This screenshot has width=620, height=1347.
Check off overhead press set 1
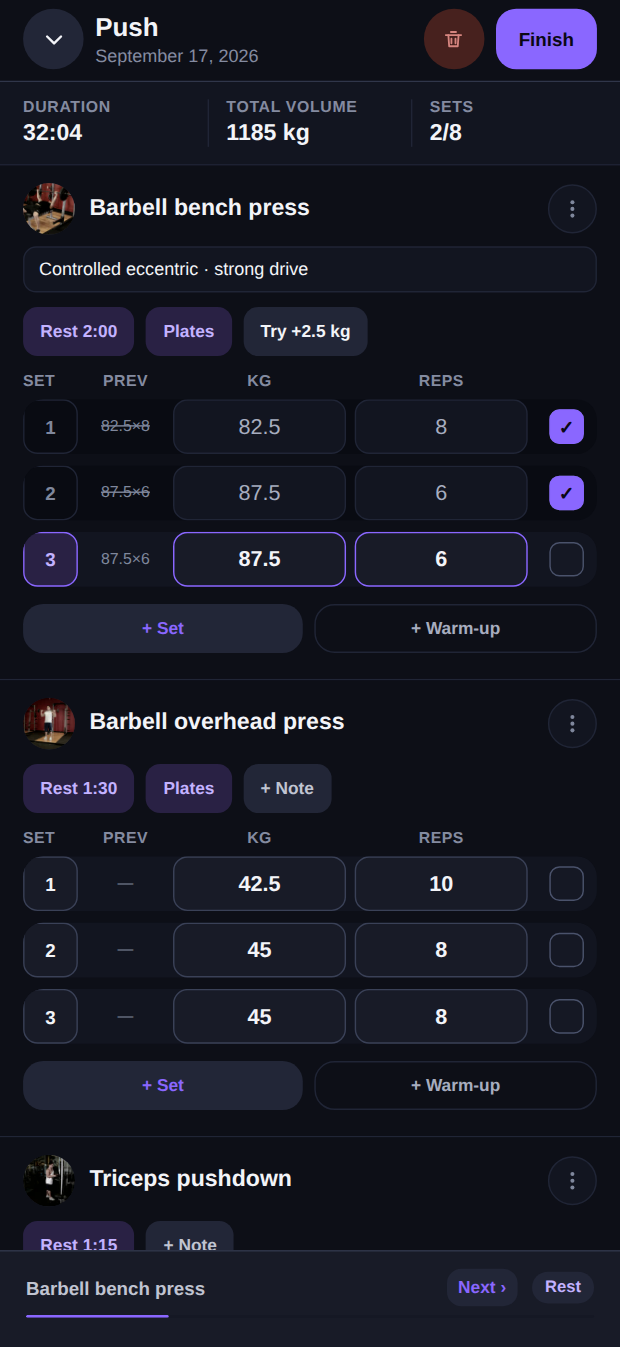[566, 884]
